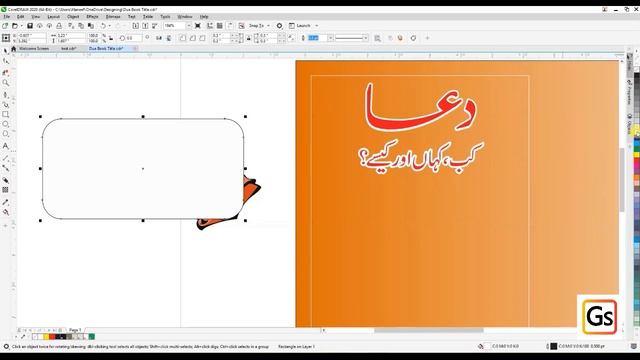Expand the Undo history dropdown arrow
The width and height of the screenshot is (640, 360).
tap(109, 26)
